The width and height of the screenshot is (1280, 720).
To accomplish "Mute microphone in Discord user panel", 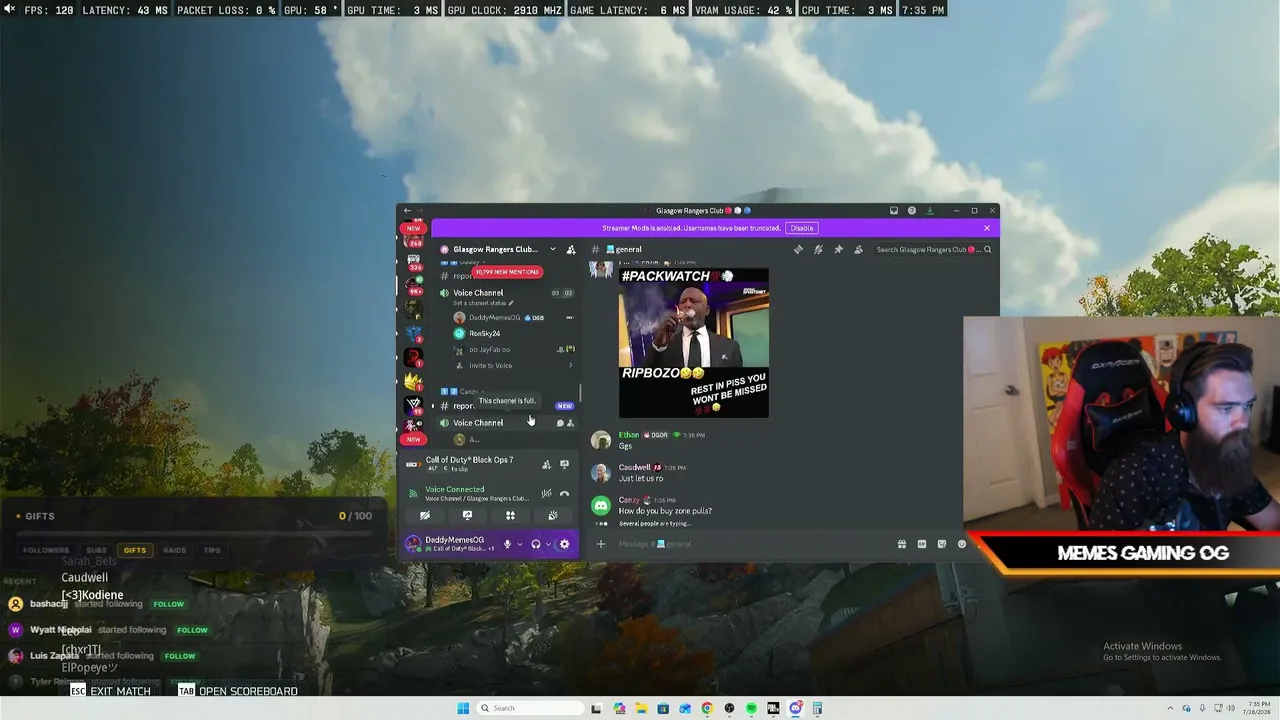I will [x=507, y=544].
